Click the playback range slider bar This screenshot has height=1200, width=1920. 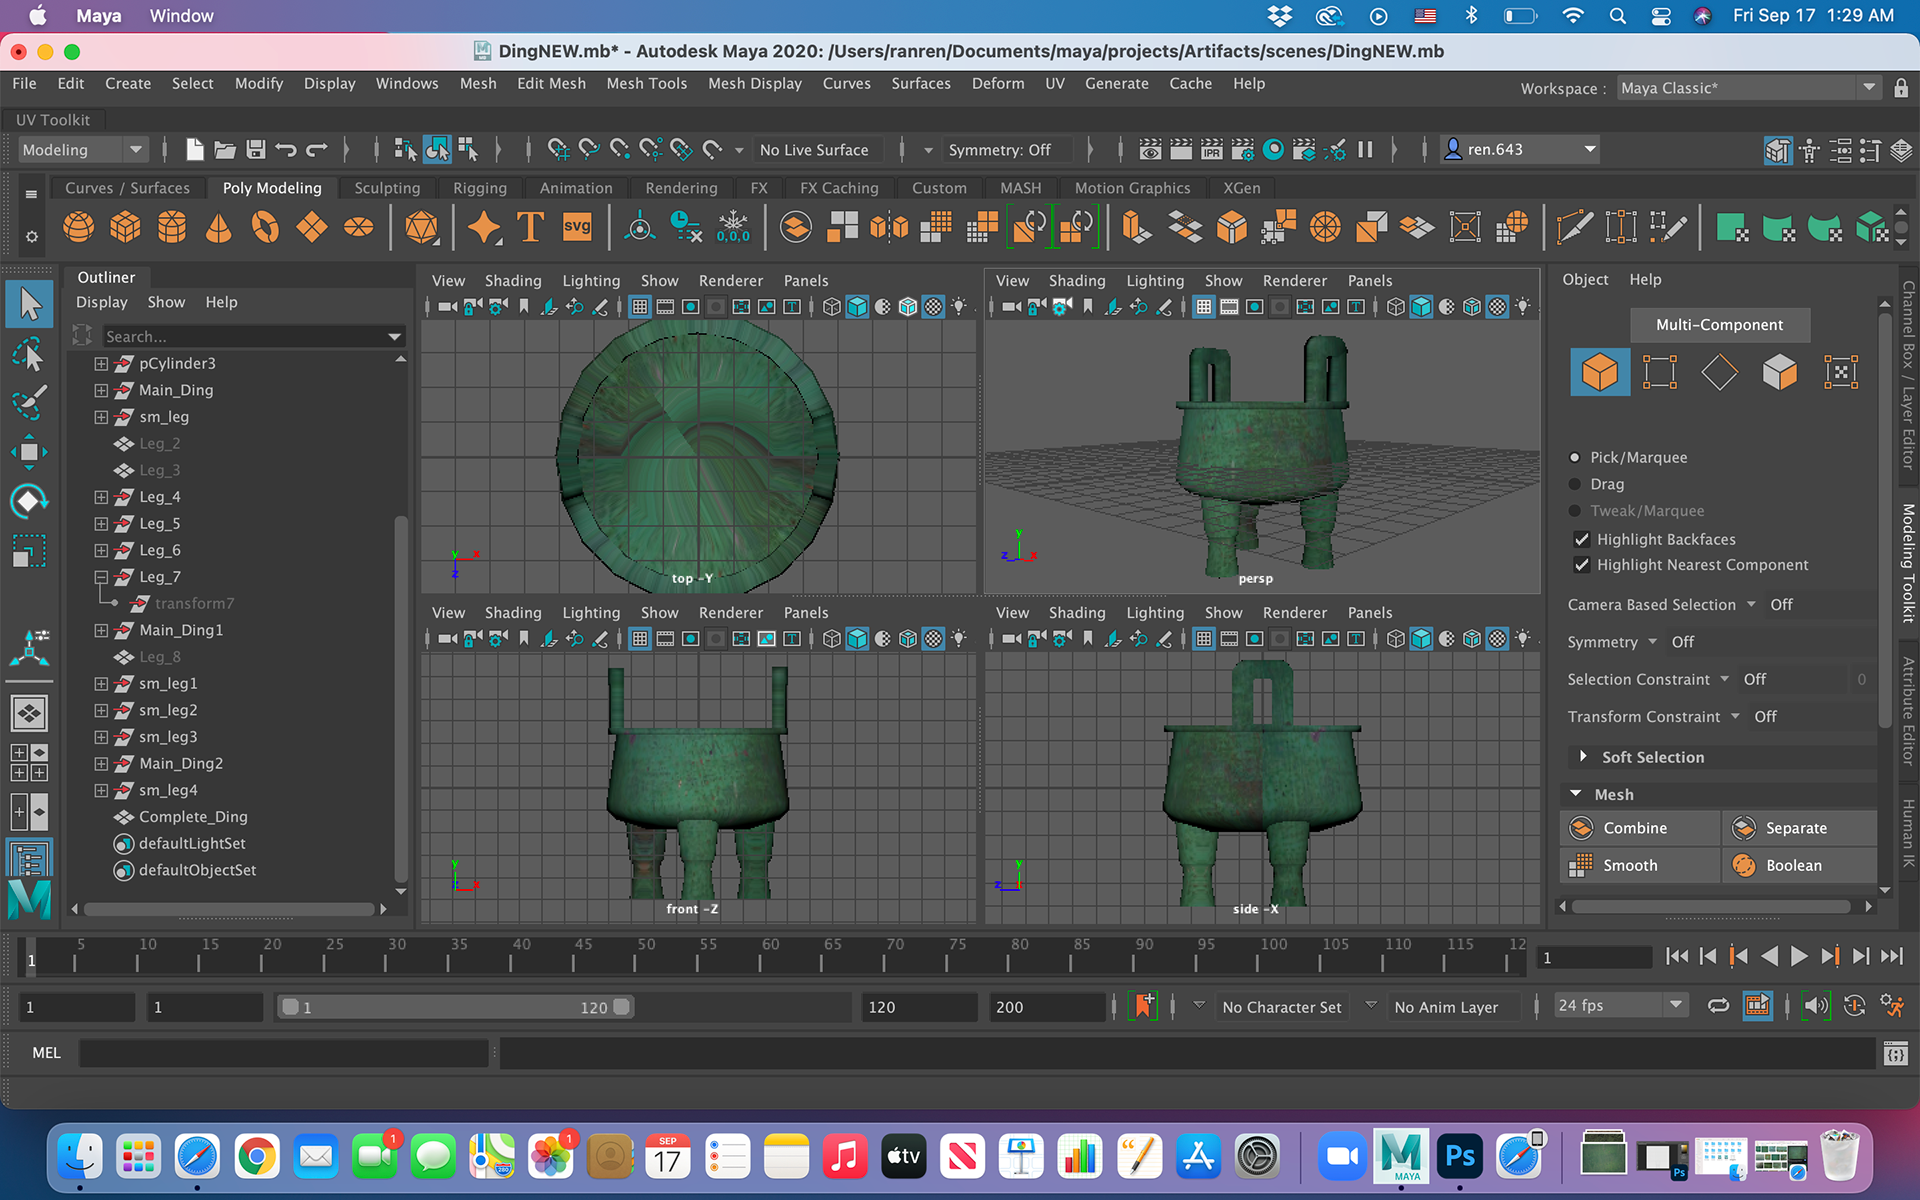[455, 1007]
